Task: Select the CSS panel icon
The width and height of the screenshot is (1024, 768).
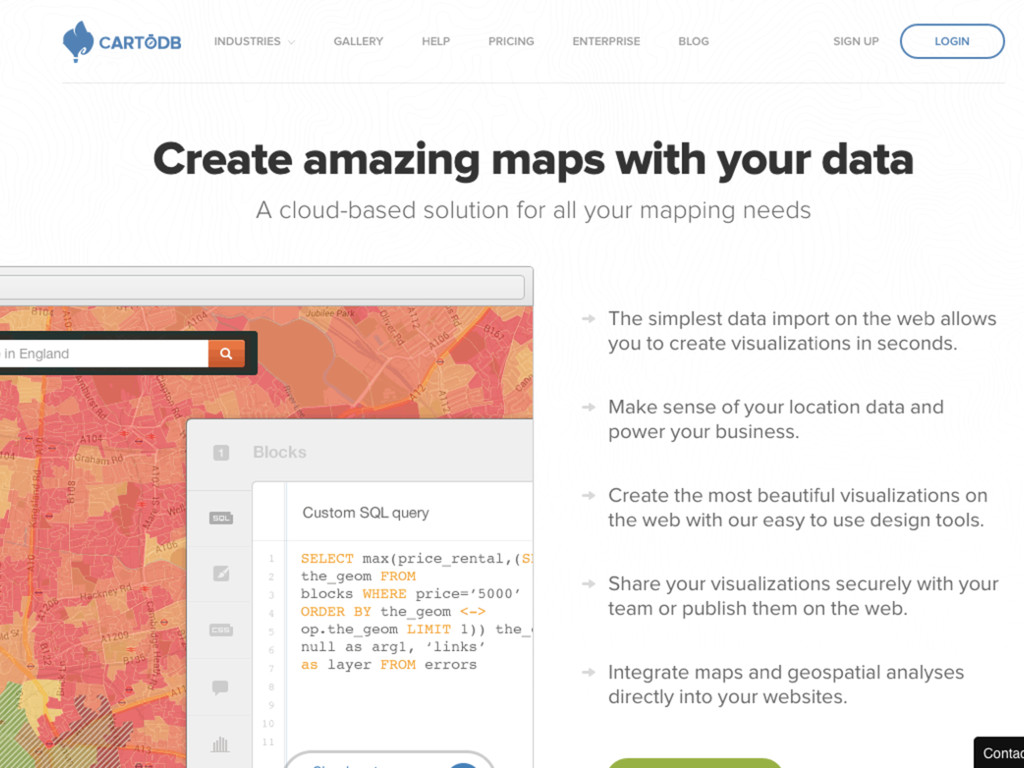Action: pyautogui.click(x=221, y=630)
